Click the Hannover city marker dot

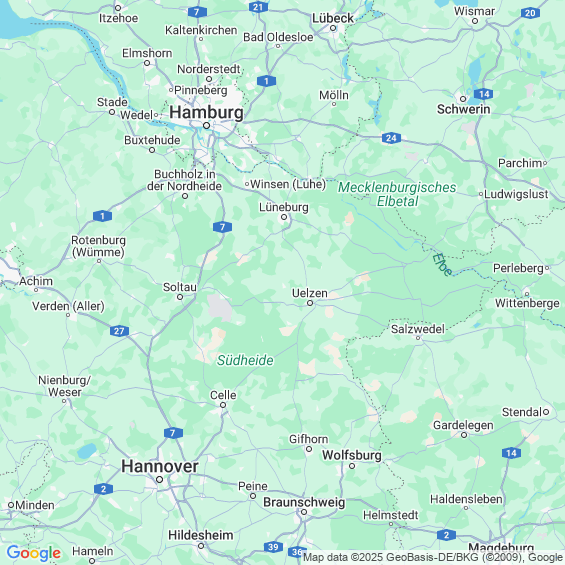click(159, 480)
